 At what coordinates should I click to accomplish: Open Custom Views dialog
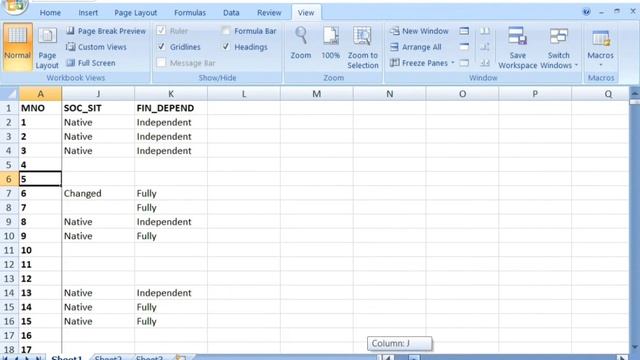point(96,47)
